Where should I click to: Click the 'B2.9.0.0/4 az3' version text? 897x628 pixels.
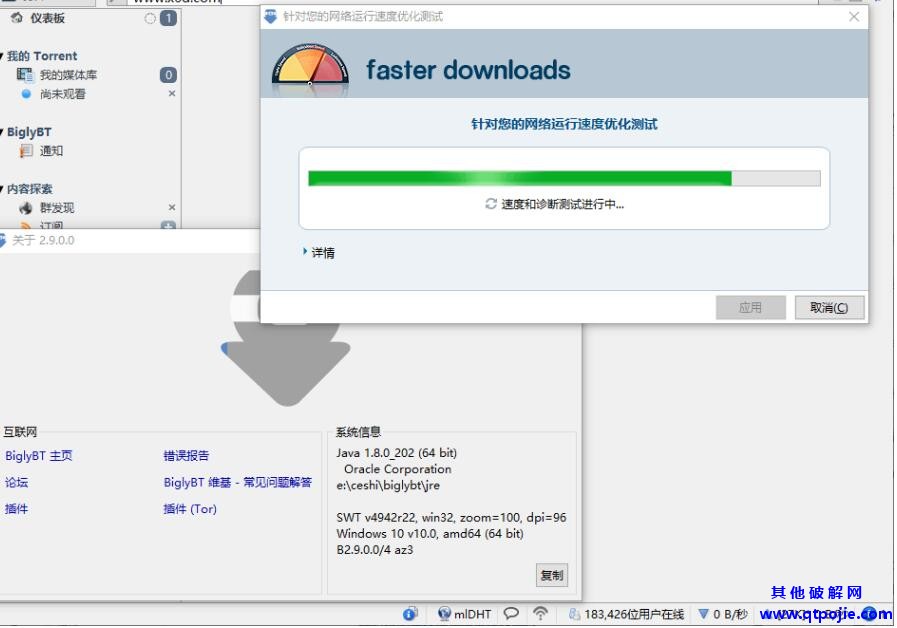coord(375,550)
